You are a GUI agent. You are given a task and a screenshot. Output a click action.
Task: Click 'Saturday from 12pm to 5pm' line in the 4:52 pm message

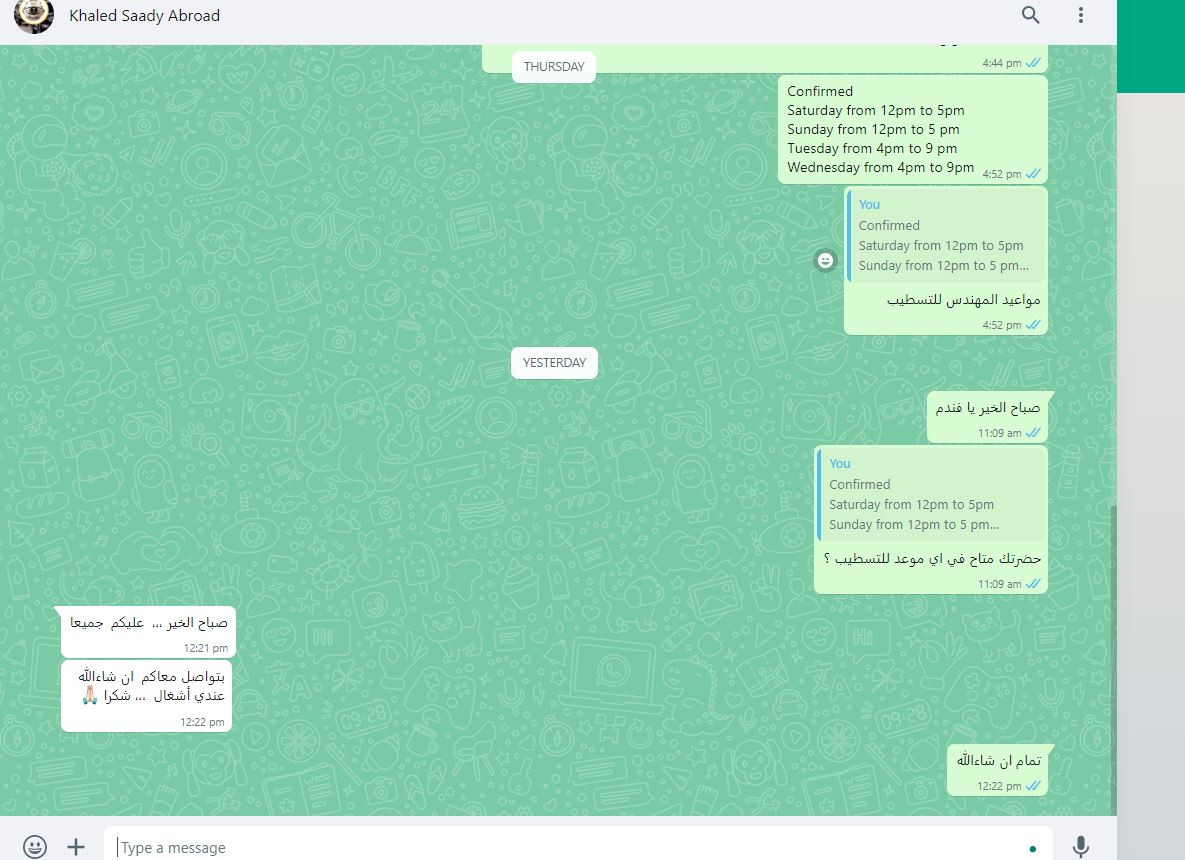[x=876, y=110]
